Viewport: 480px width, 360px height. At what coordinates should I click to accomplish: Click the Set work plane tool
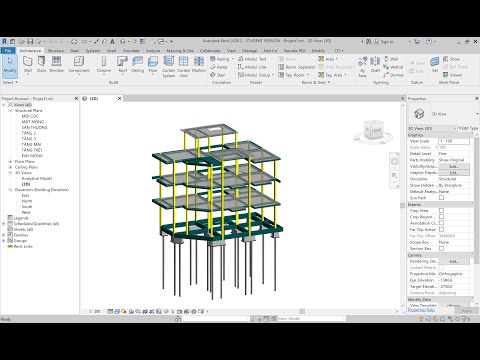click(x=435, y=64)
